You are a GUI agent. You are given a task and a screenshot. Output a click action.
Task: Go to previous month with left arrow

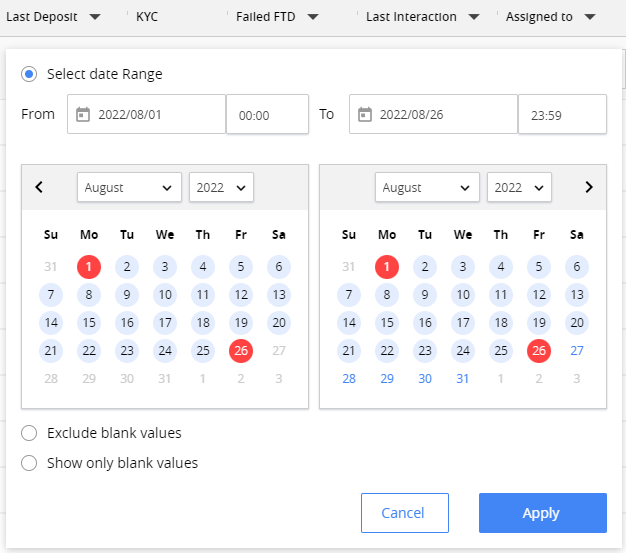[x=39, y=187]
